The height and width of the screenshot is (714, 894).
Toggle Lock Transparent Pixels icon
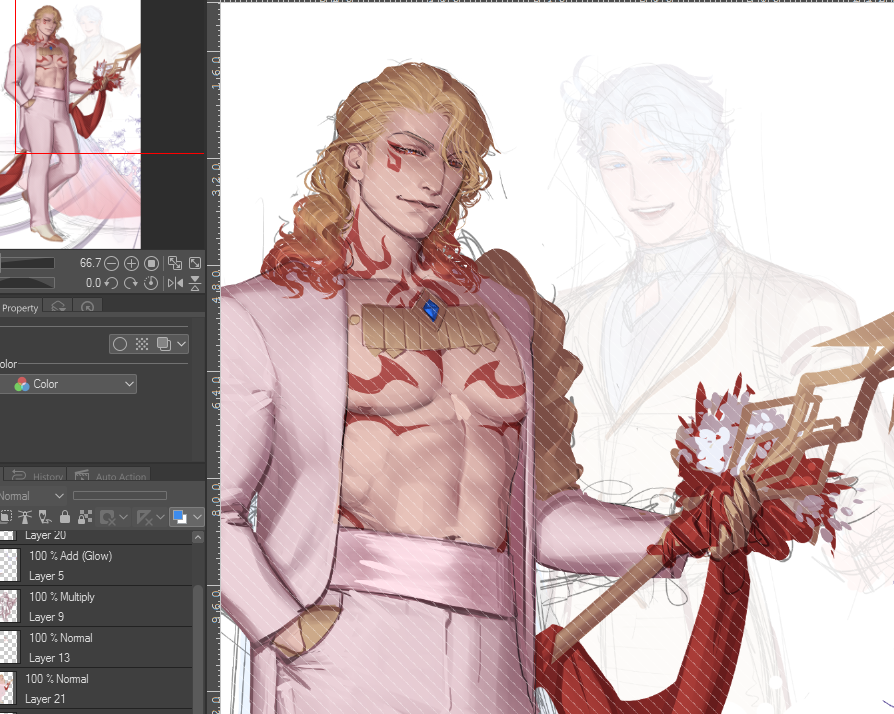pos(85,517)
